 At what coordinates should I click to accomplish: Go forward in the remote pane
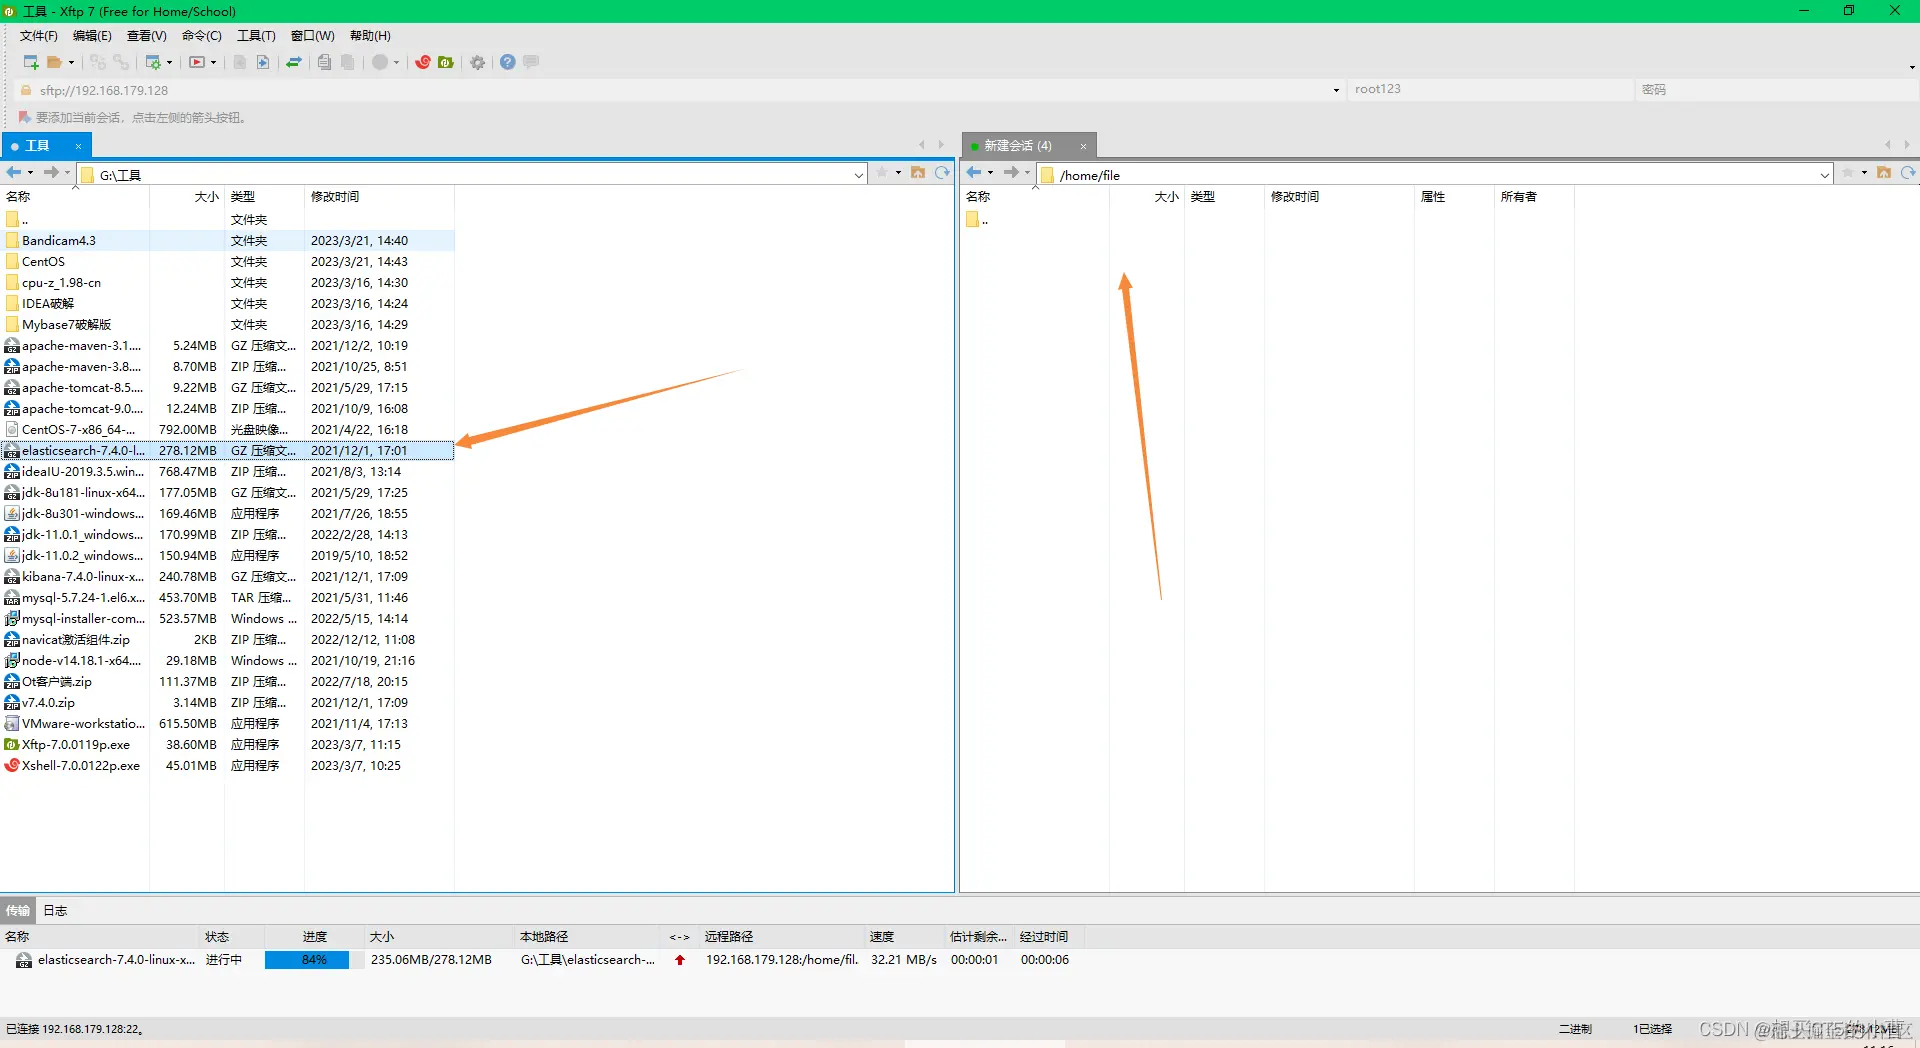[1011, 173]
